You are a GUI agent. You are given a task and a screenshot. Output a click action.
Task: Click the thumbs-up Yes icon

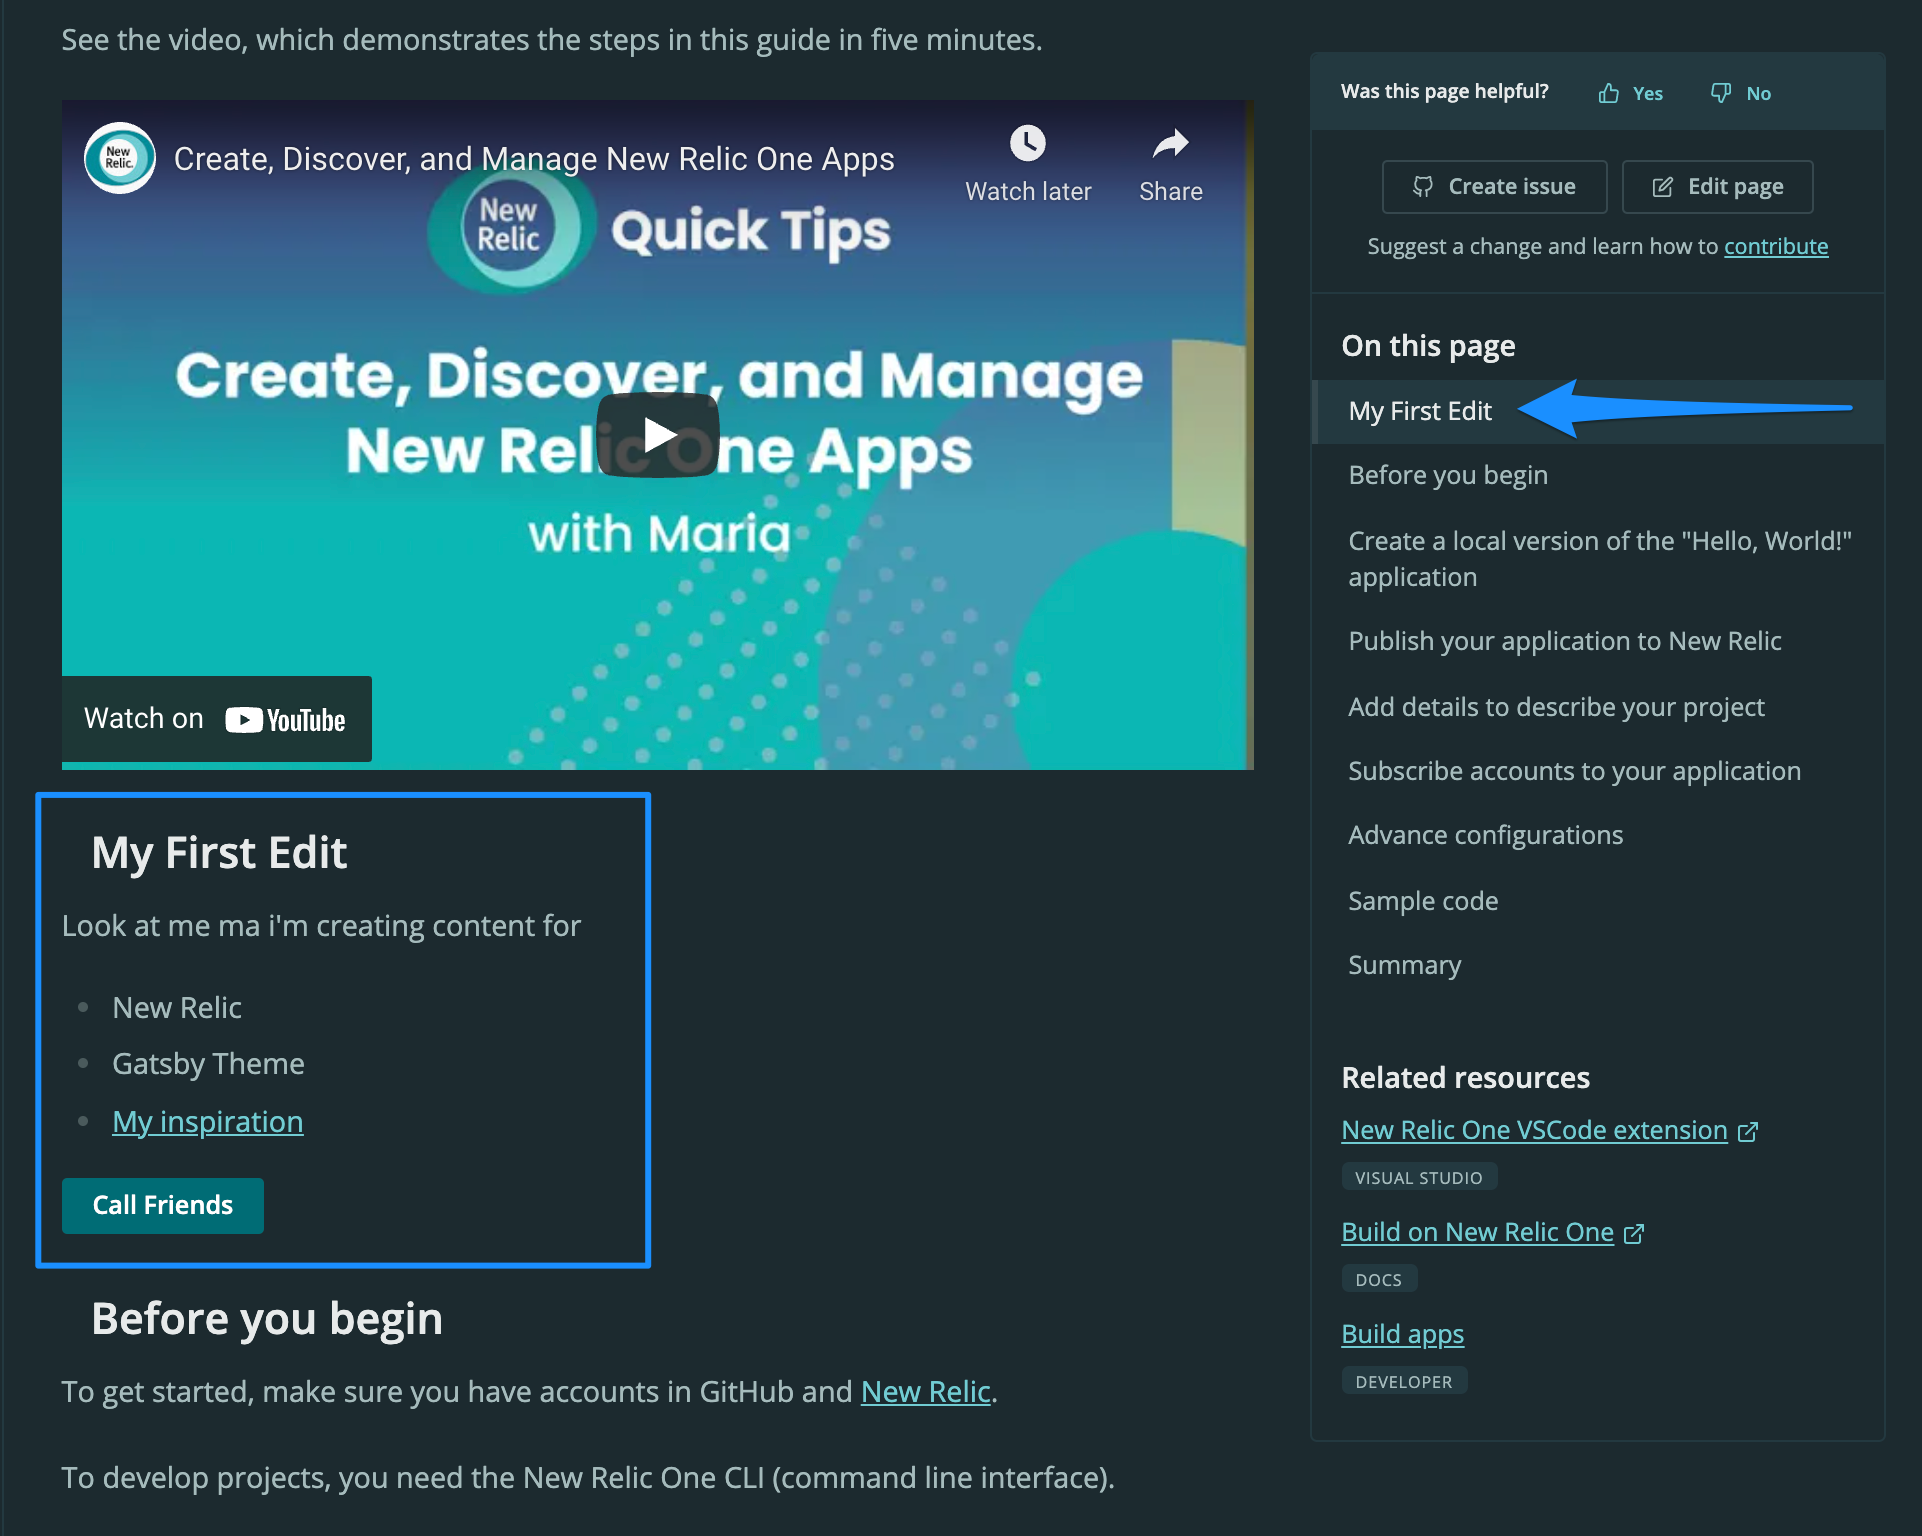(1608, 93)
